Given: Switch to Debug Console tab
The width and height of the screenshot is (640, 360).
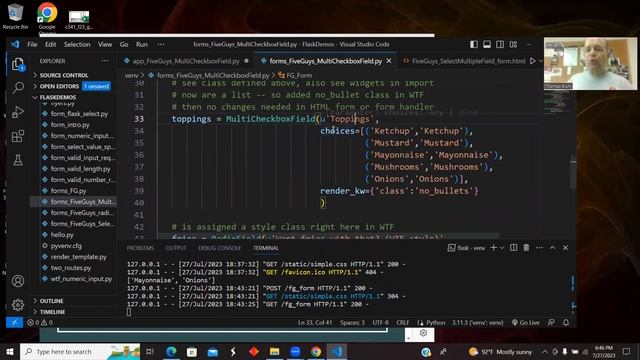Looking at the screenshot, I should point(220,248).
